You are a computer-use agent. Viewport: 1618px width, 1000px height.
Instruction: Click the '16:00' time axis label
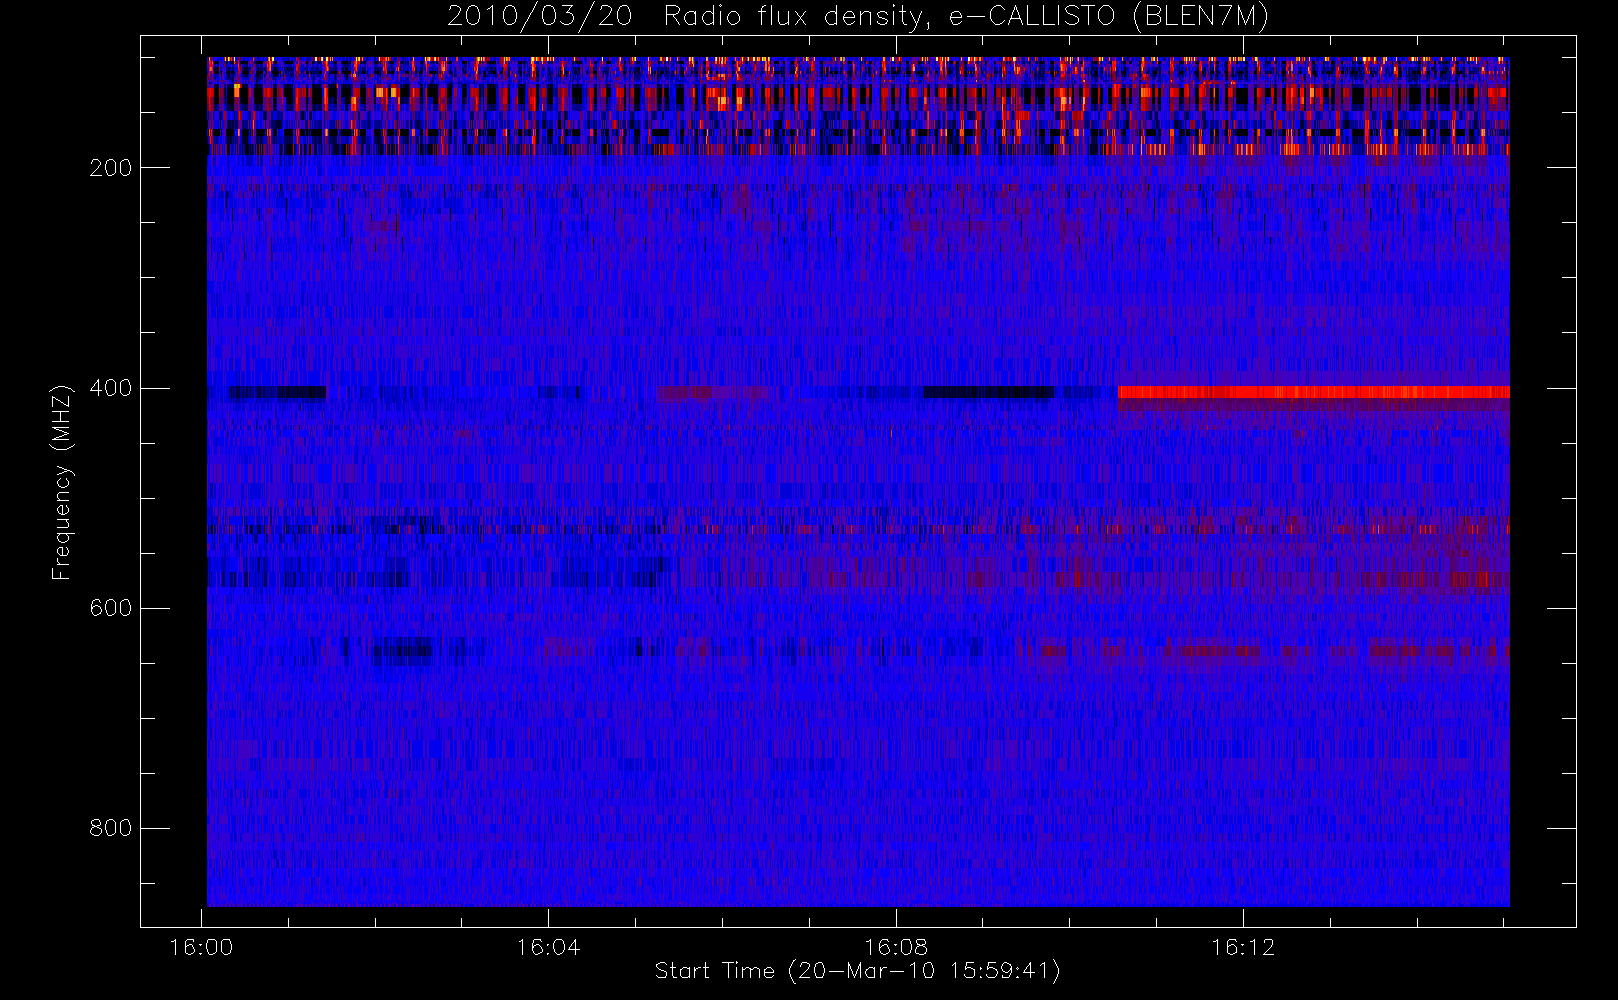click(201, 947)
